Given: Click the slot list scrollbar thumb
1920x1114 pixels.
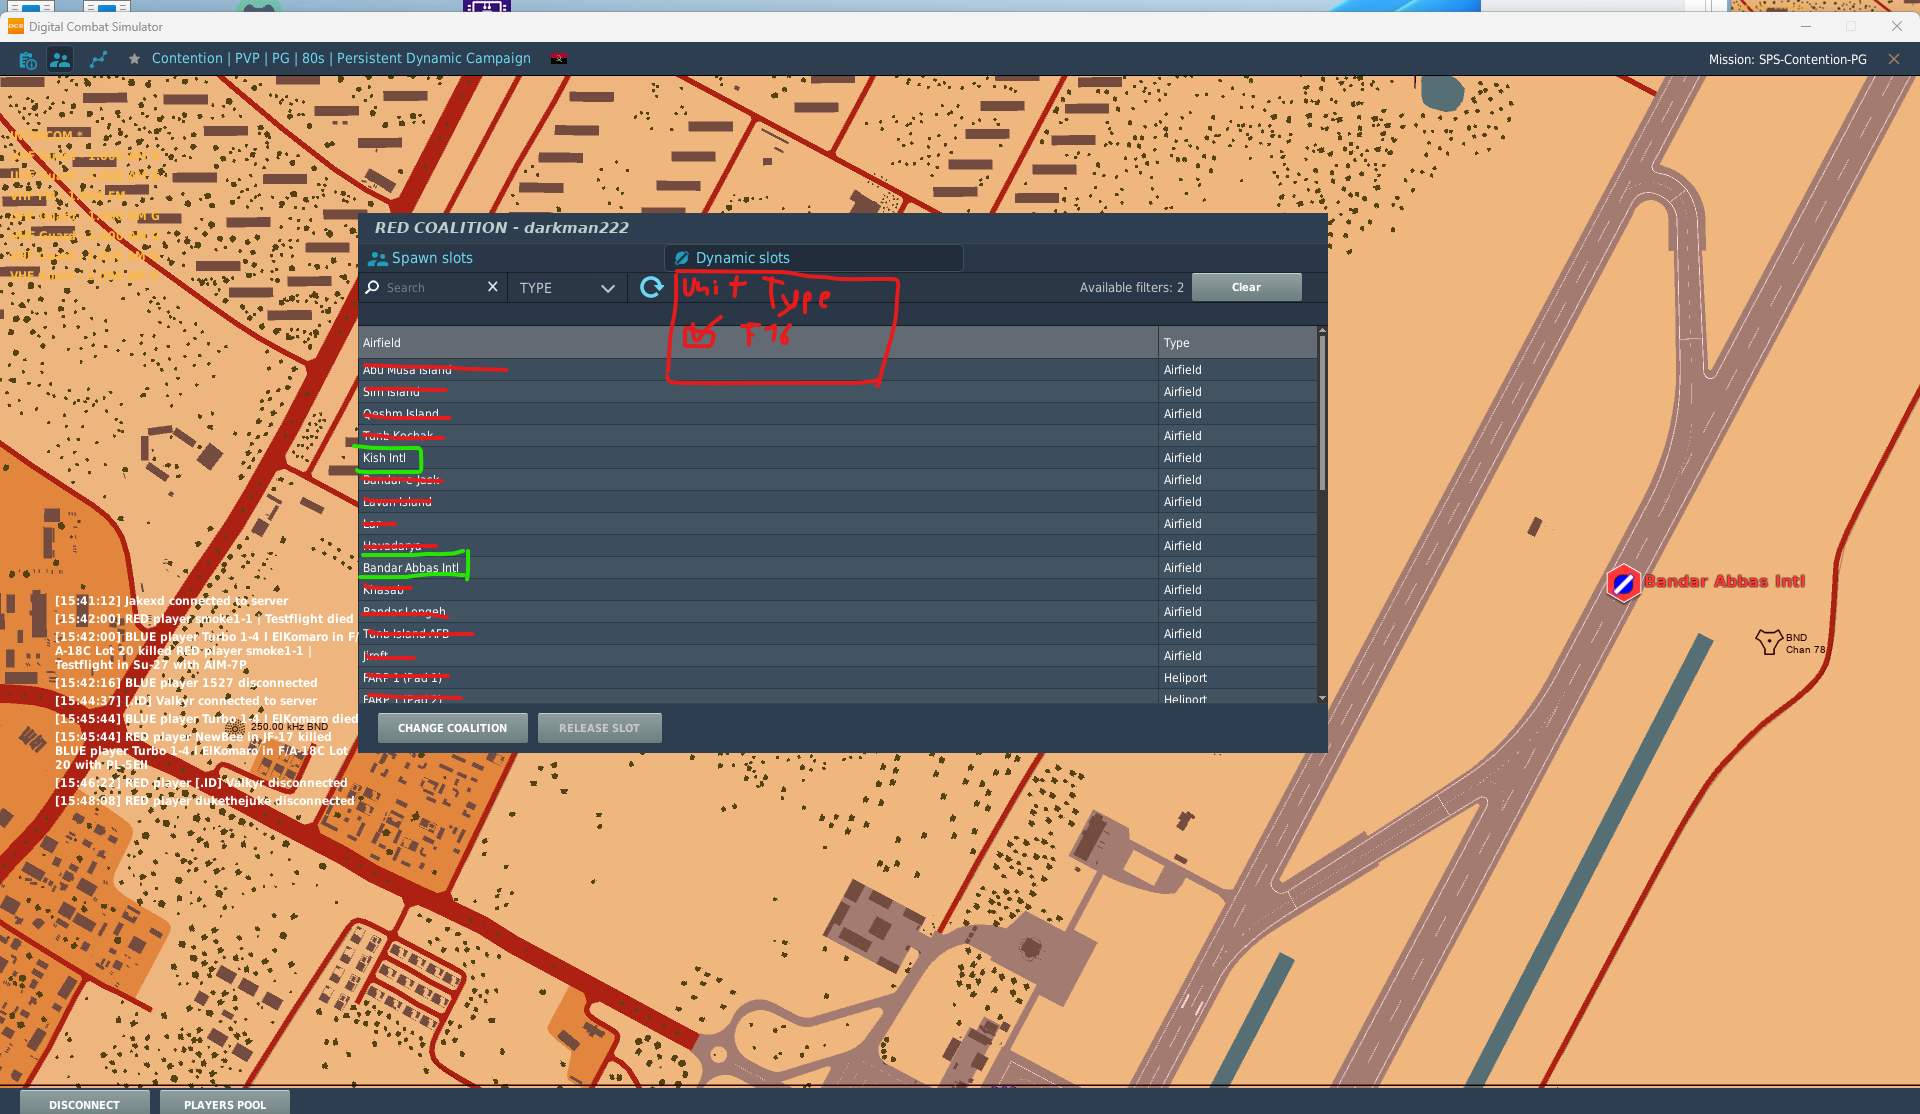Looking at the screenshot, I should pos(1322,412).
